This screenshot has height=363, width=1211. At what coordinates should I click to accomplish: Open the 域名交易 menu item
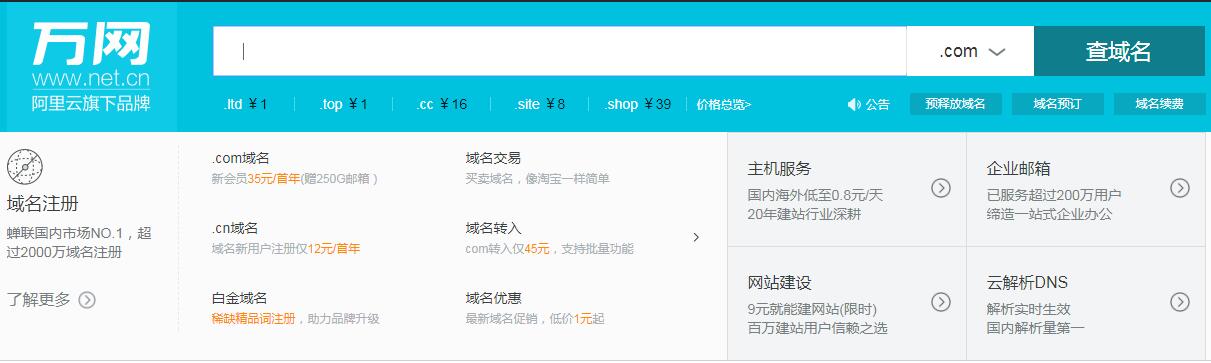(493, 158)
